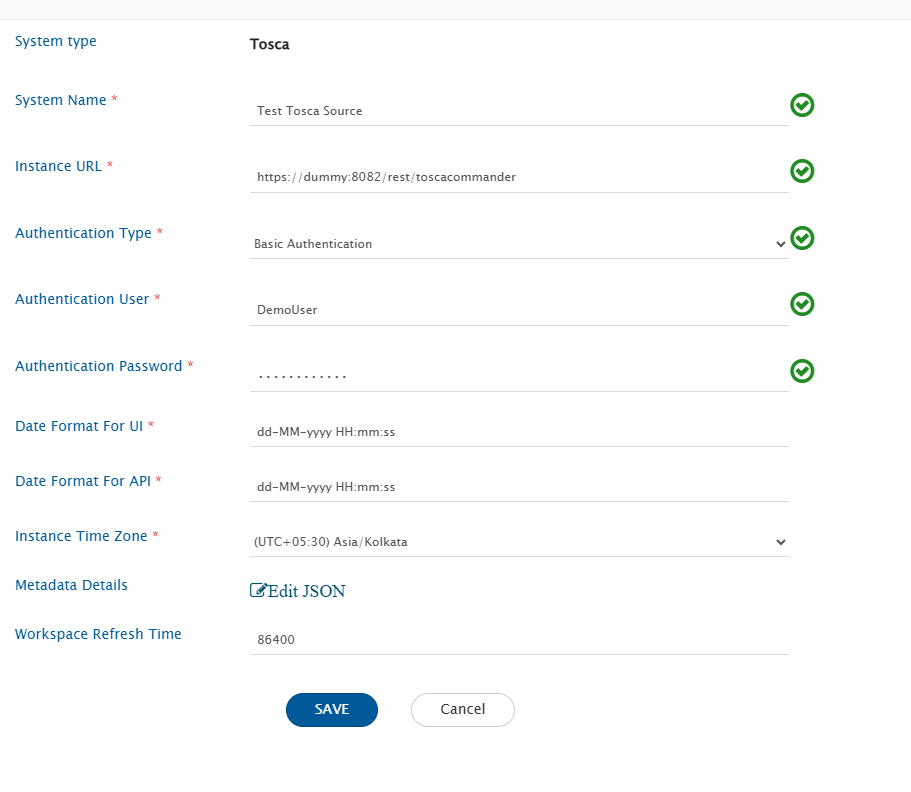This screenshot has width=911, height=792.
Task: Click the green check icon beside Authentication Type
Action: tap(802, 238)
